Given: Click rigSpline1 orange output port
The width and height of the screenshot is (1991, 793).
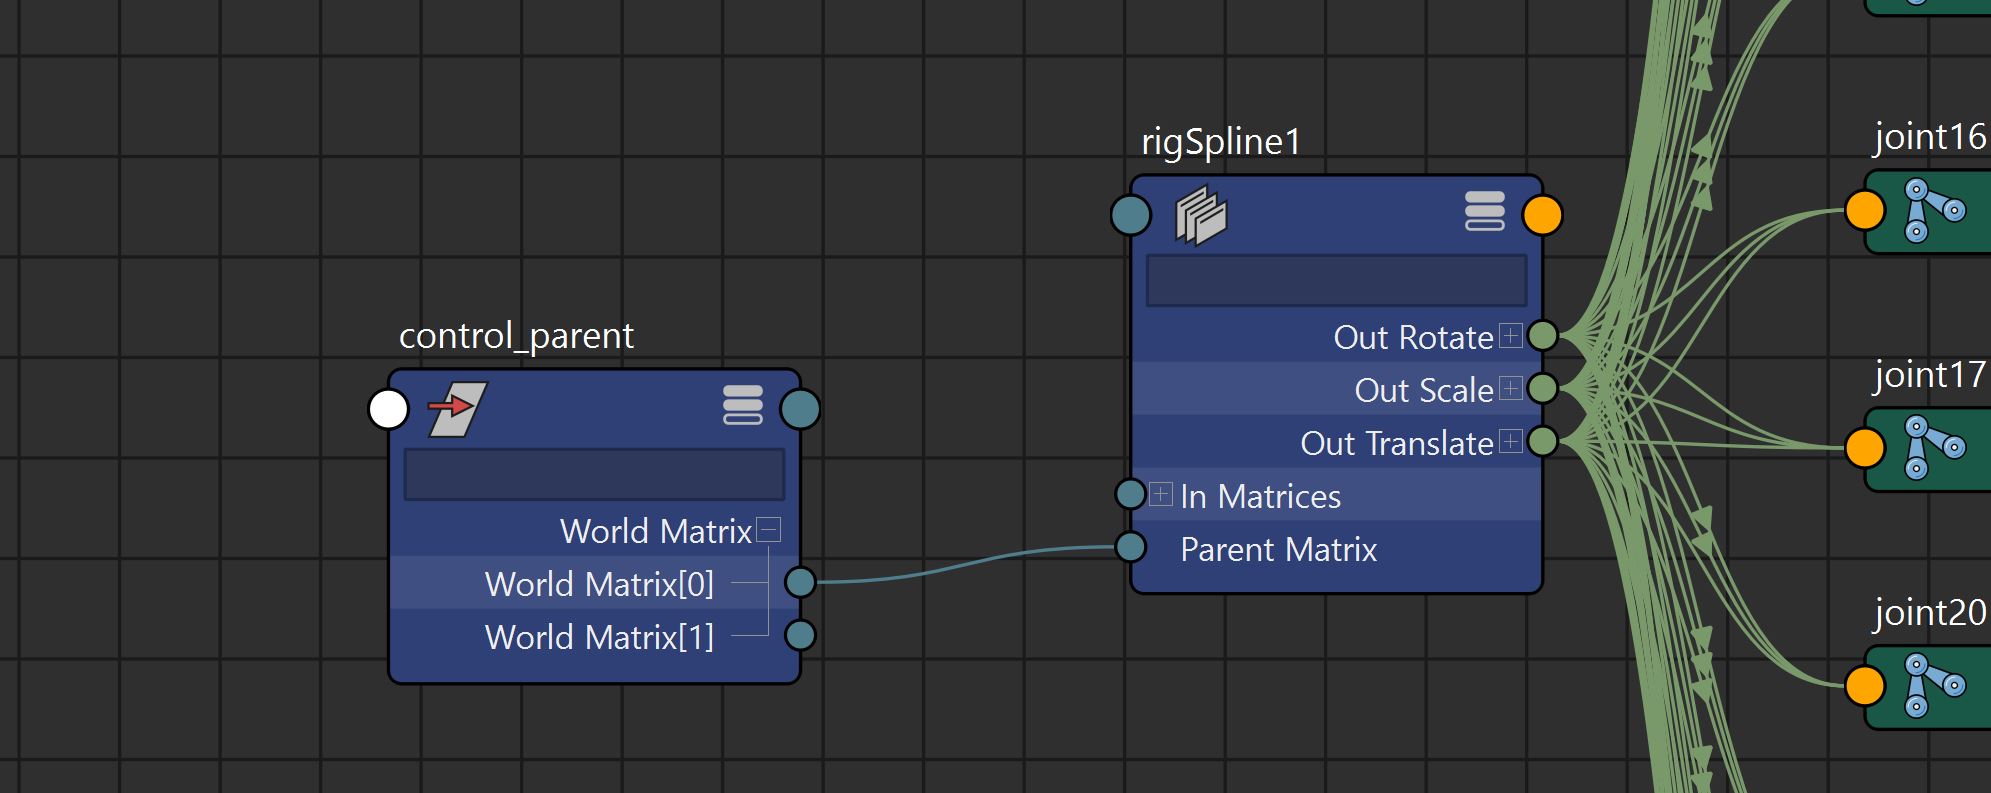Looking at the screenshot, I should coord(1542,215).
